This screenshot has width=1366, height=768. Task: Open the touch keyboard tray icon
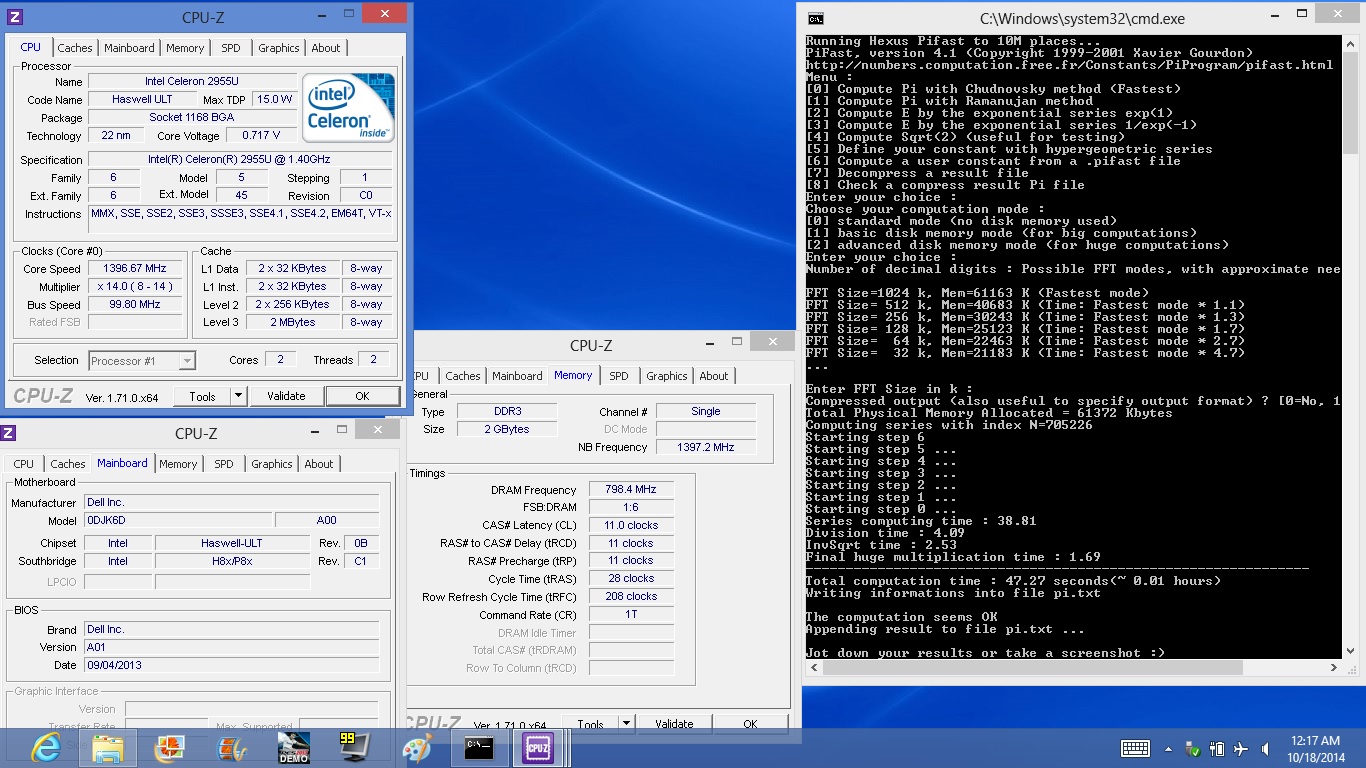pos(1135,748)
